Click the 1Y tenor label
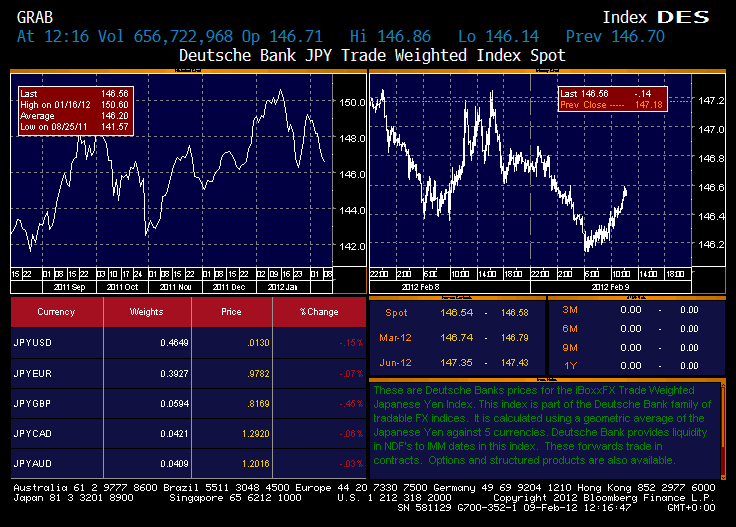 coord(570,366)
